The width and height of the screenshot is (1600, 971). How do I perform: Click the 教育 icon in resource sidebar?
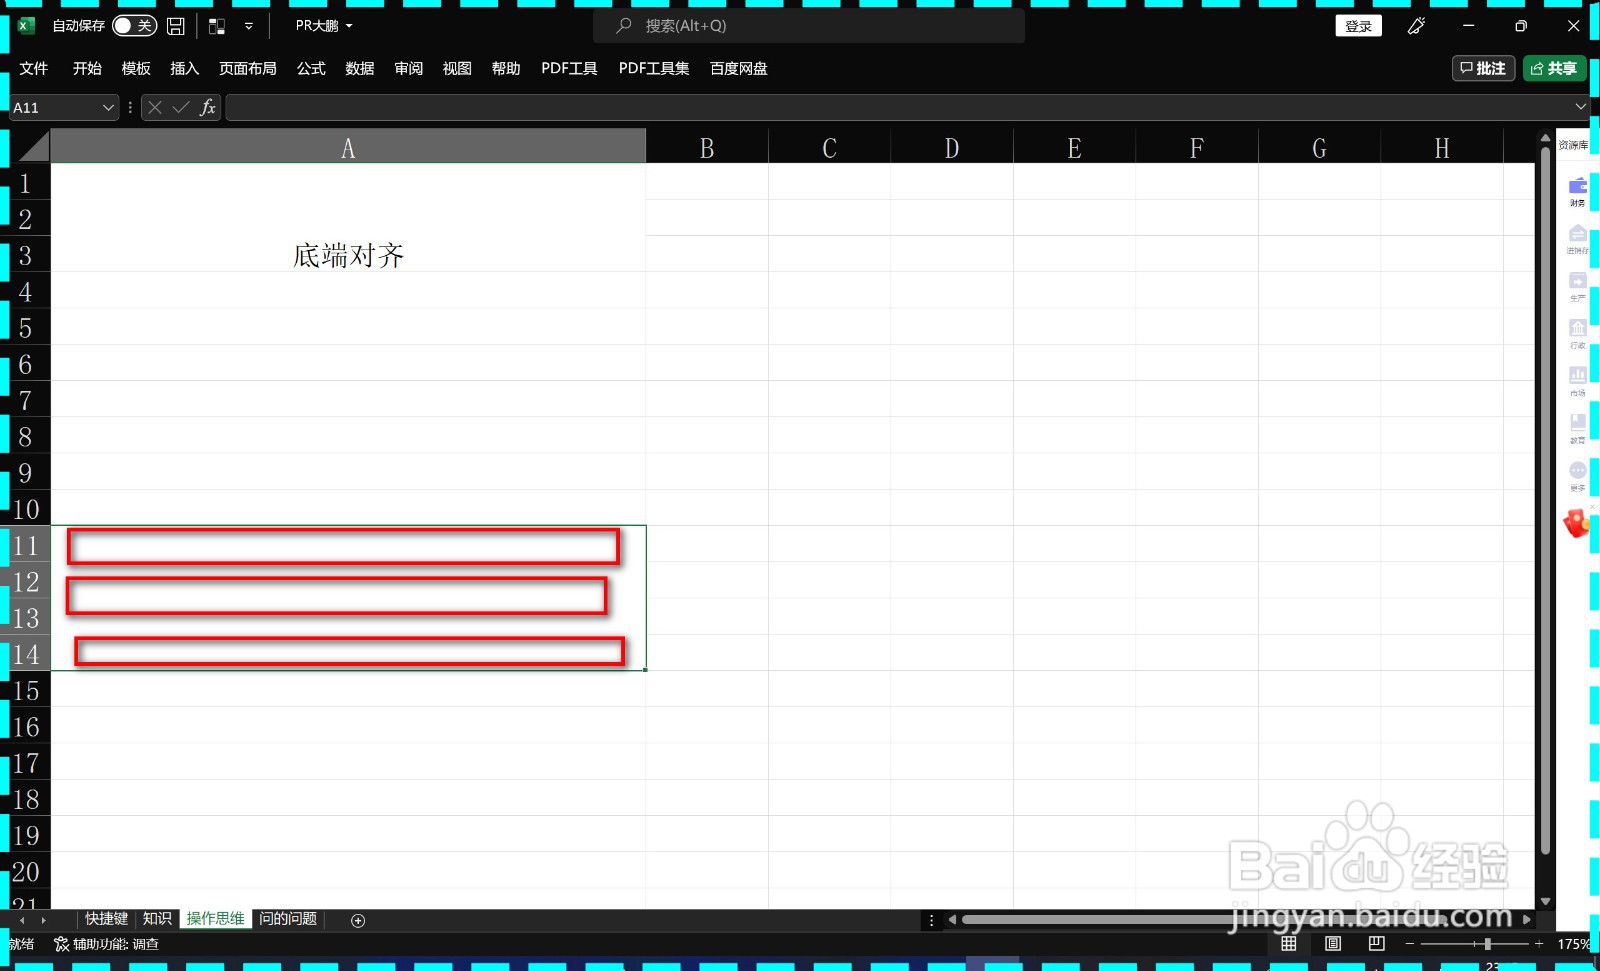(1577, 429)
